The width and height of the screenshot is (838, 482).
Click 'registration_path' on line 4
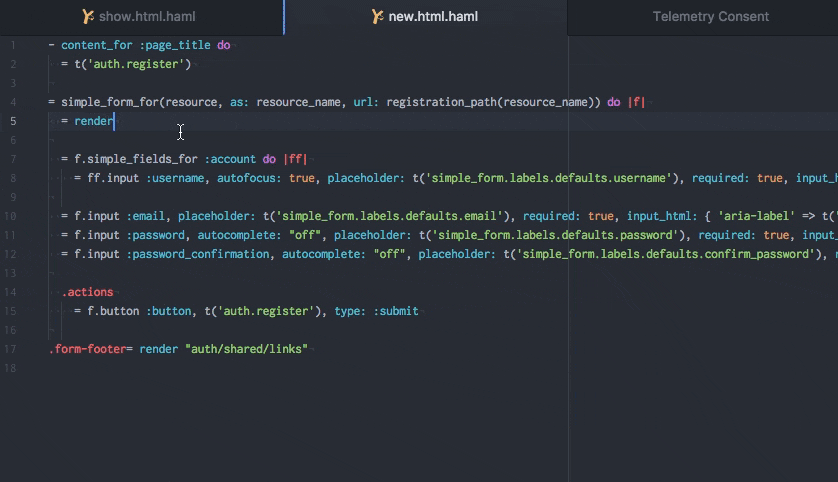pyautogui.click(x=441, y=102)
